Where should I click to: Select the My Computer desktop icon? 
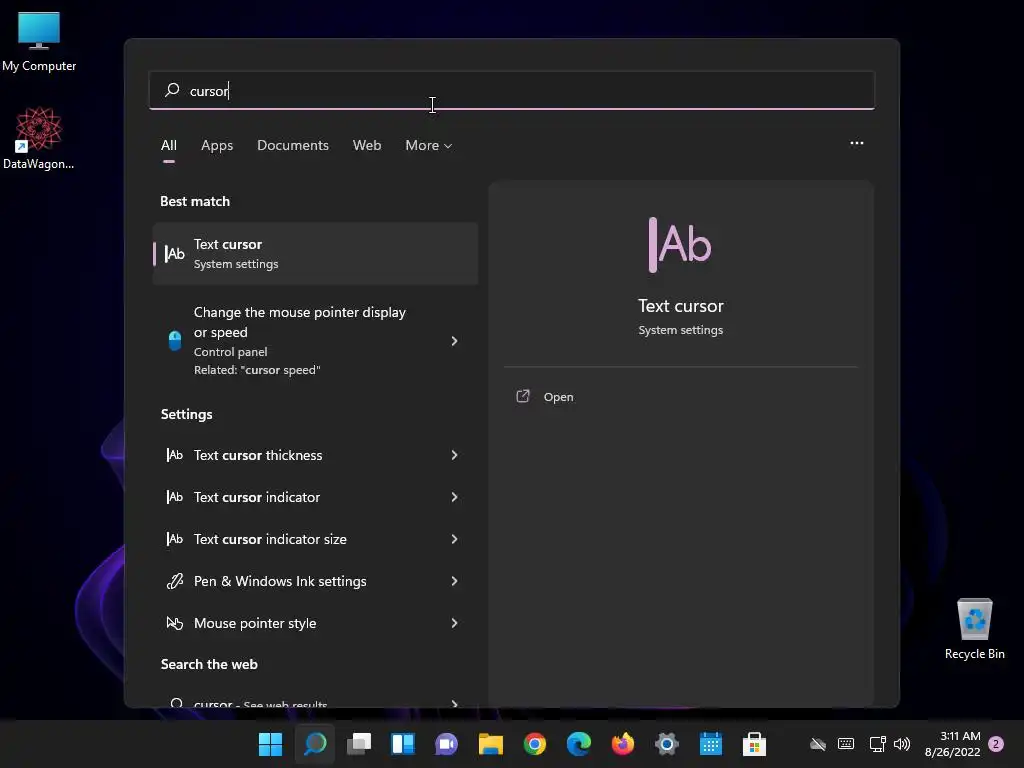39,42
